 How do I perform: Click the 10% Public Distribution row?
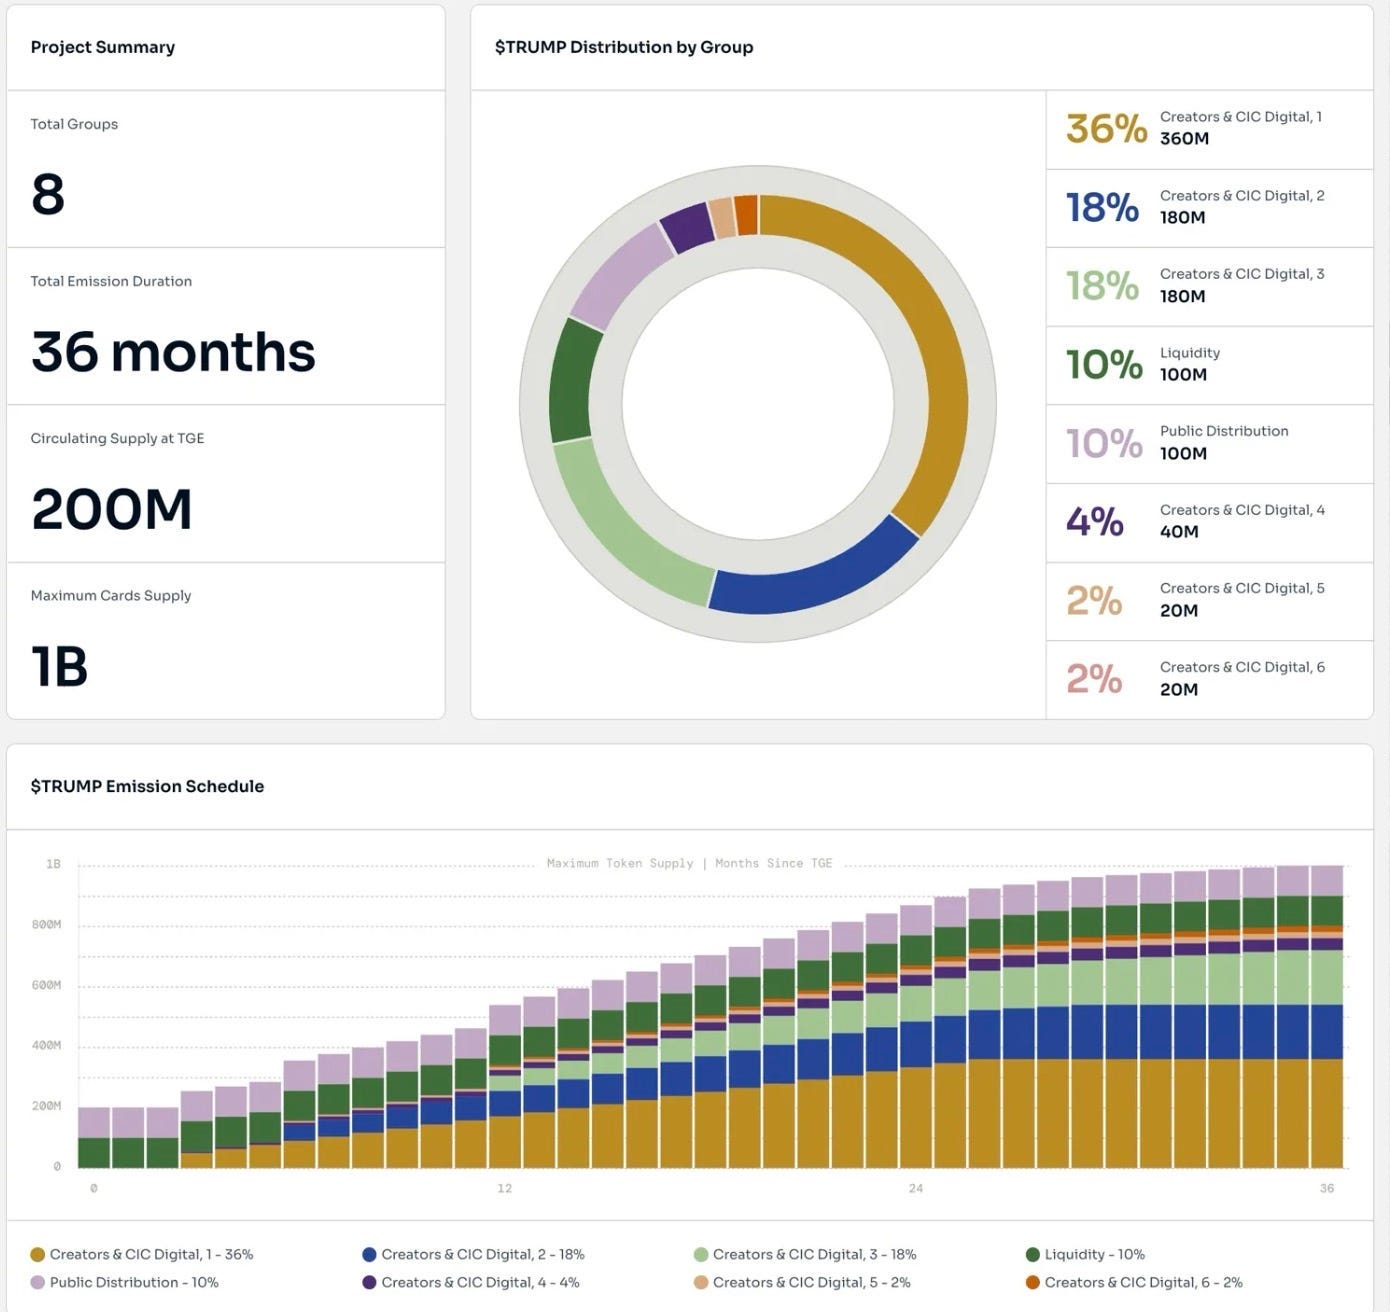click(1209, 443)
